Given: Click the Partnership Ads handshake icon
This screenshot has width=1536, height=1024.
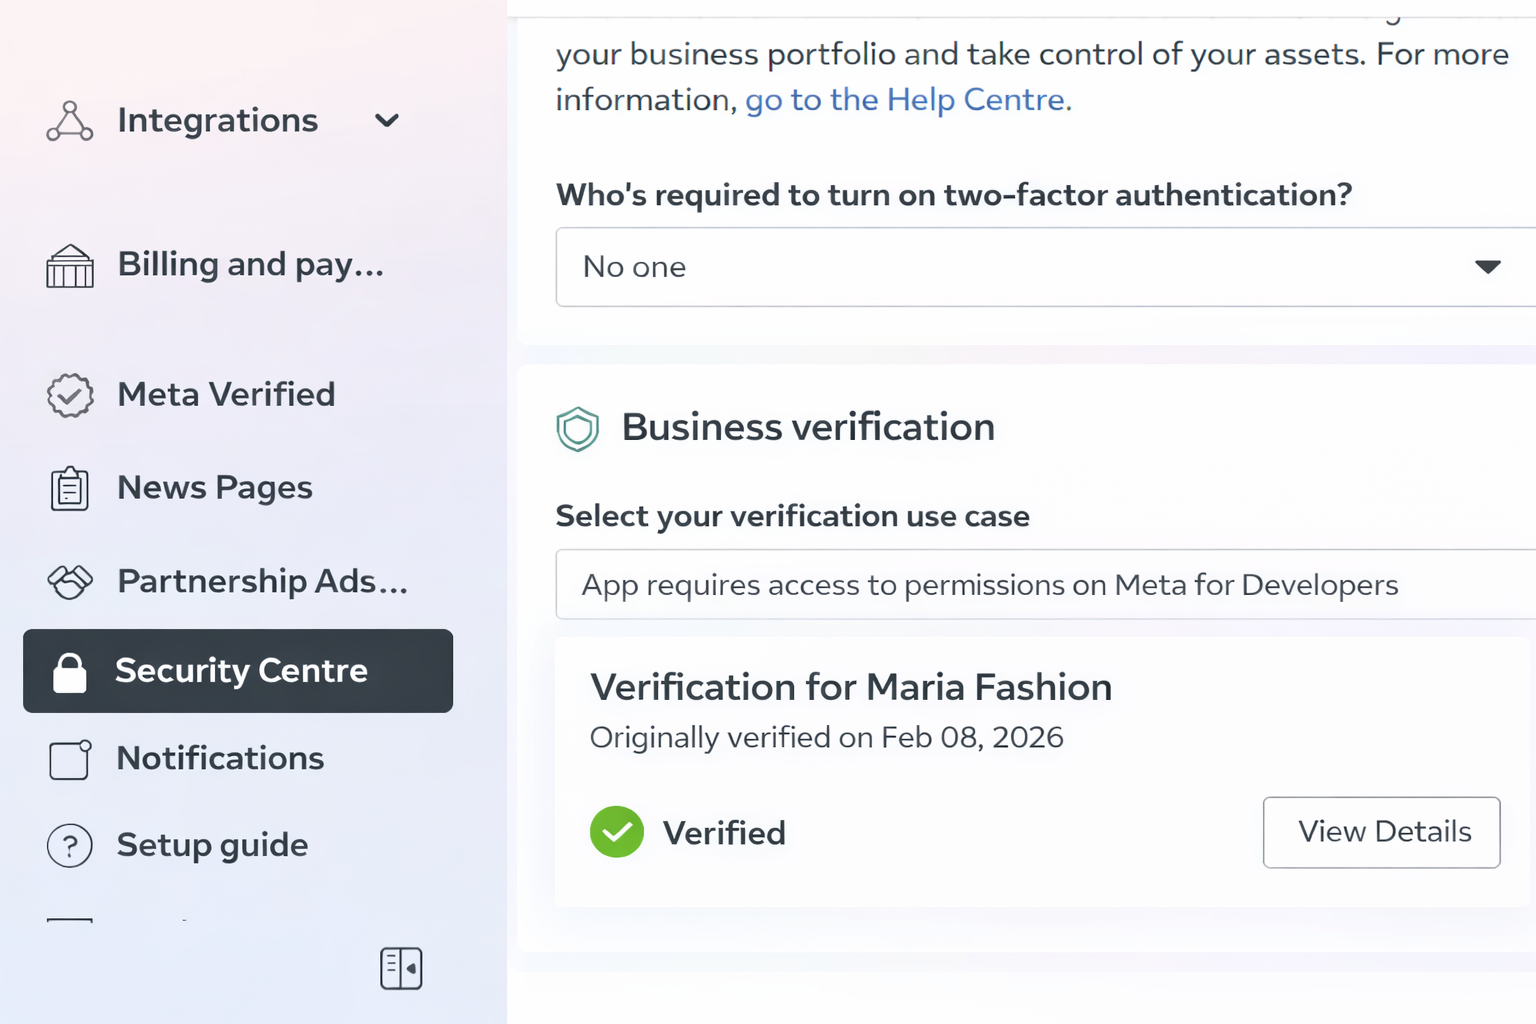Looking at the screenshot, I should (x=70, y=581).
